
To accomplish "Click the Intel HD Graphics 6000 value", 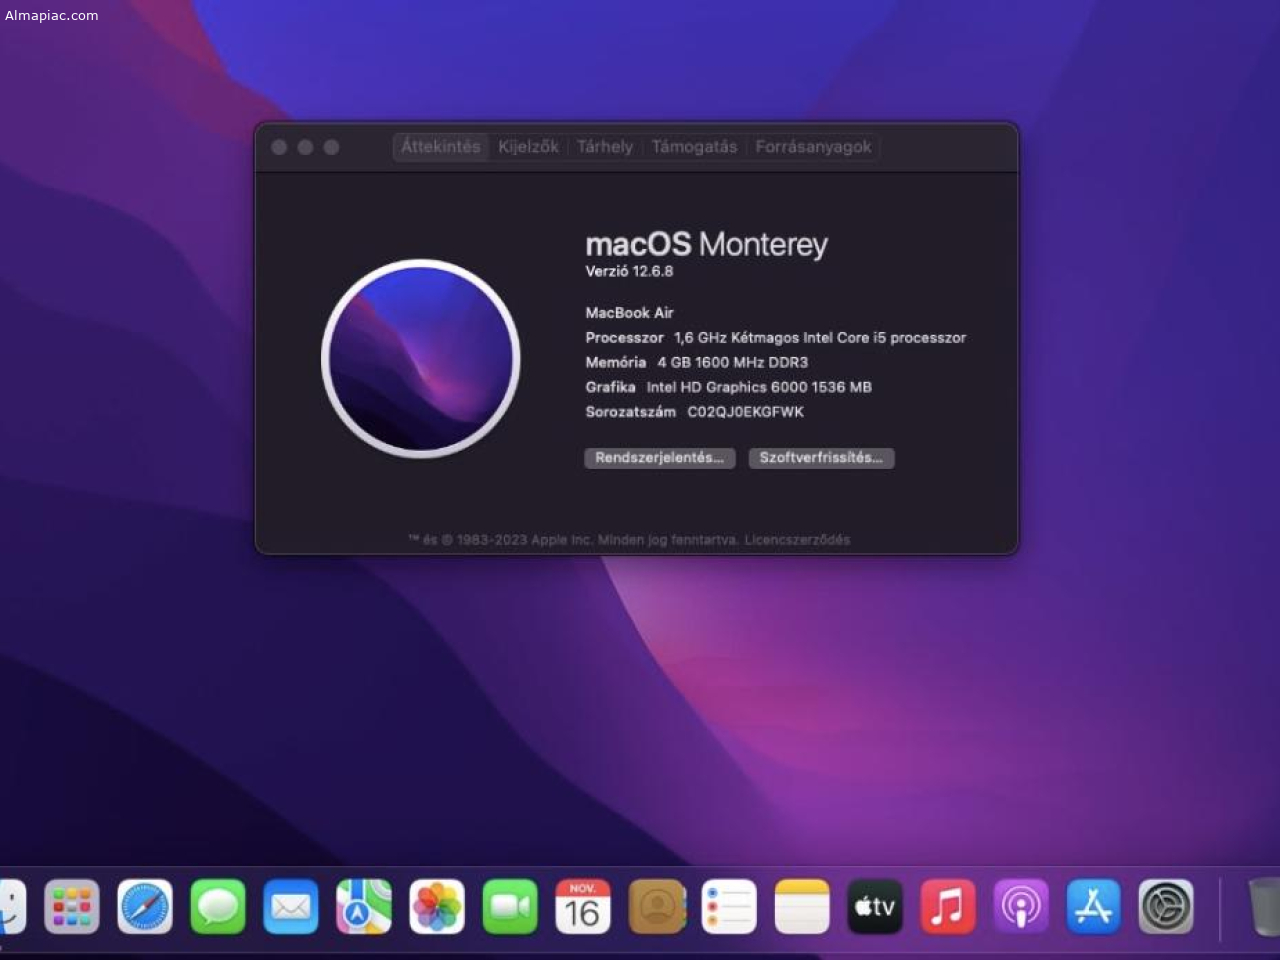I will click(759, 387).
